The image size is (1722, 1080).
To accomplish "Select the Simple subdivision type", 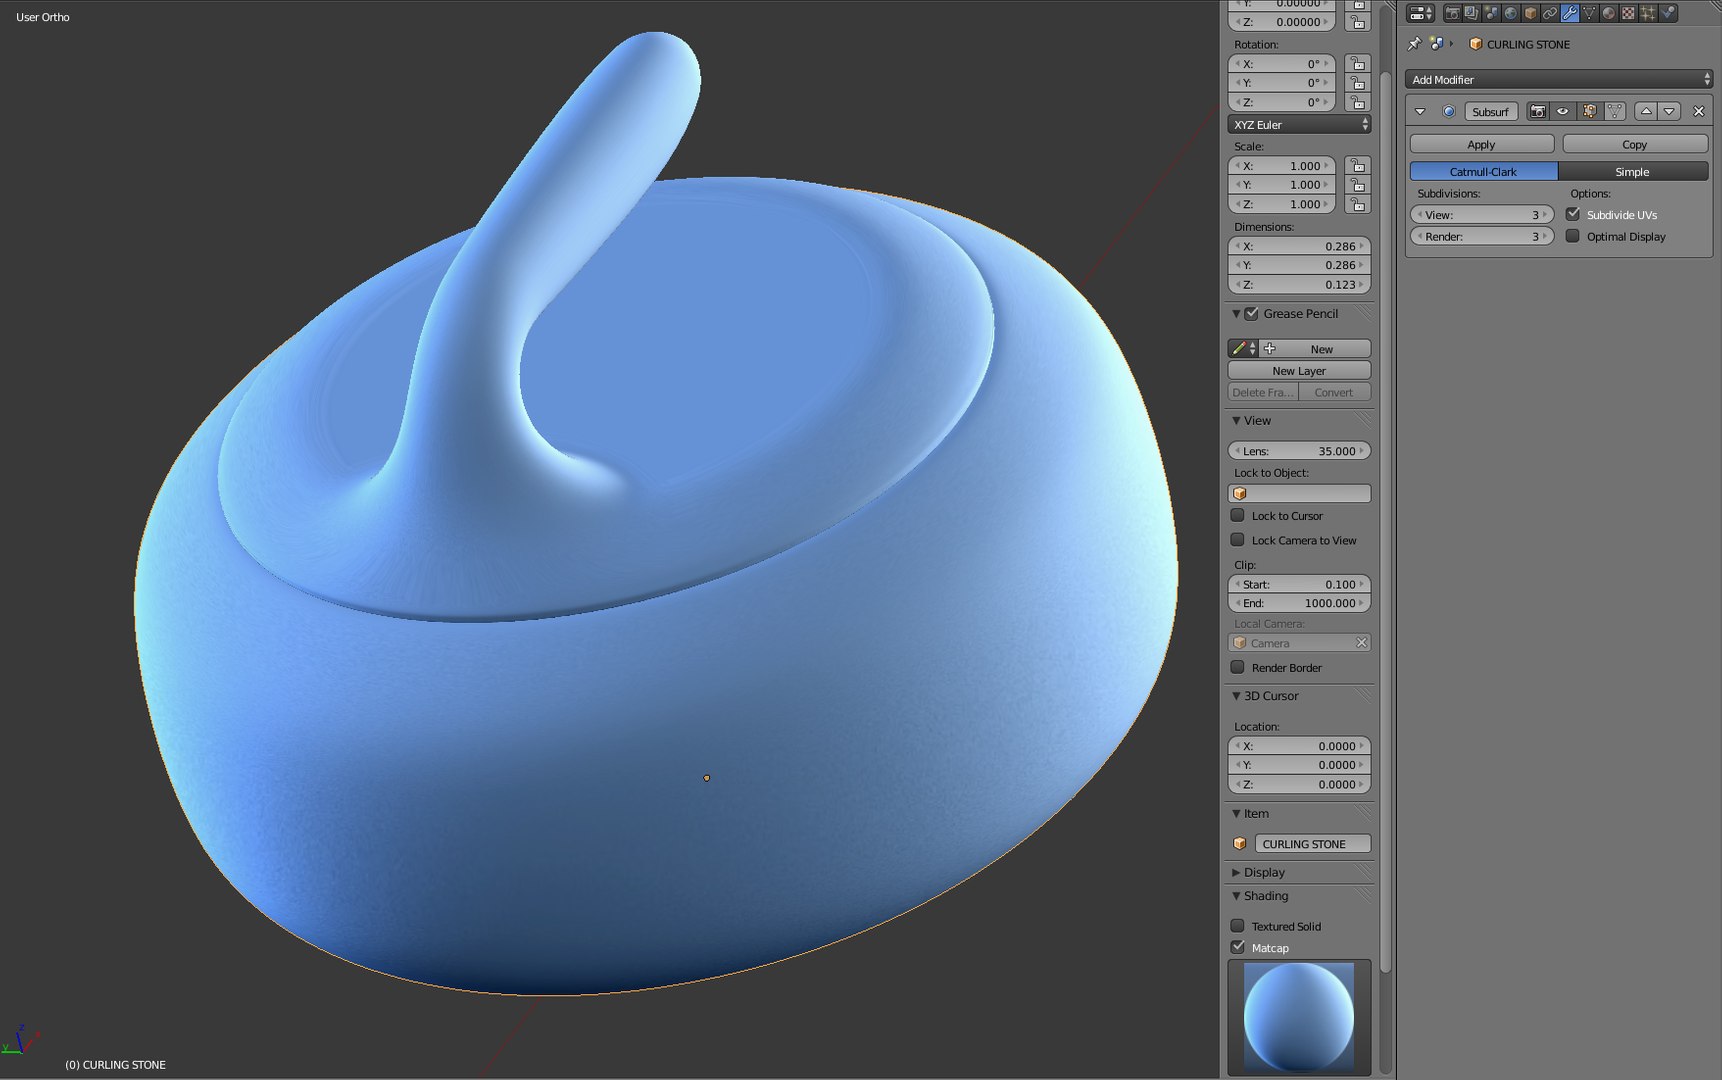I will (1633, 171).
